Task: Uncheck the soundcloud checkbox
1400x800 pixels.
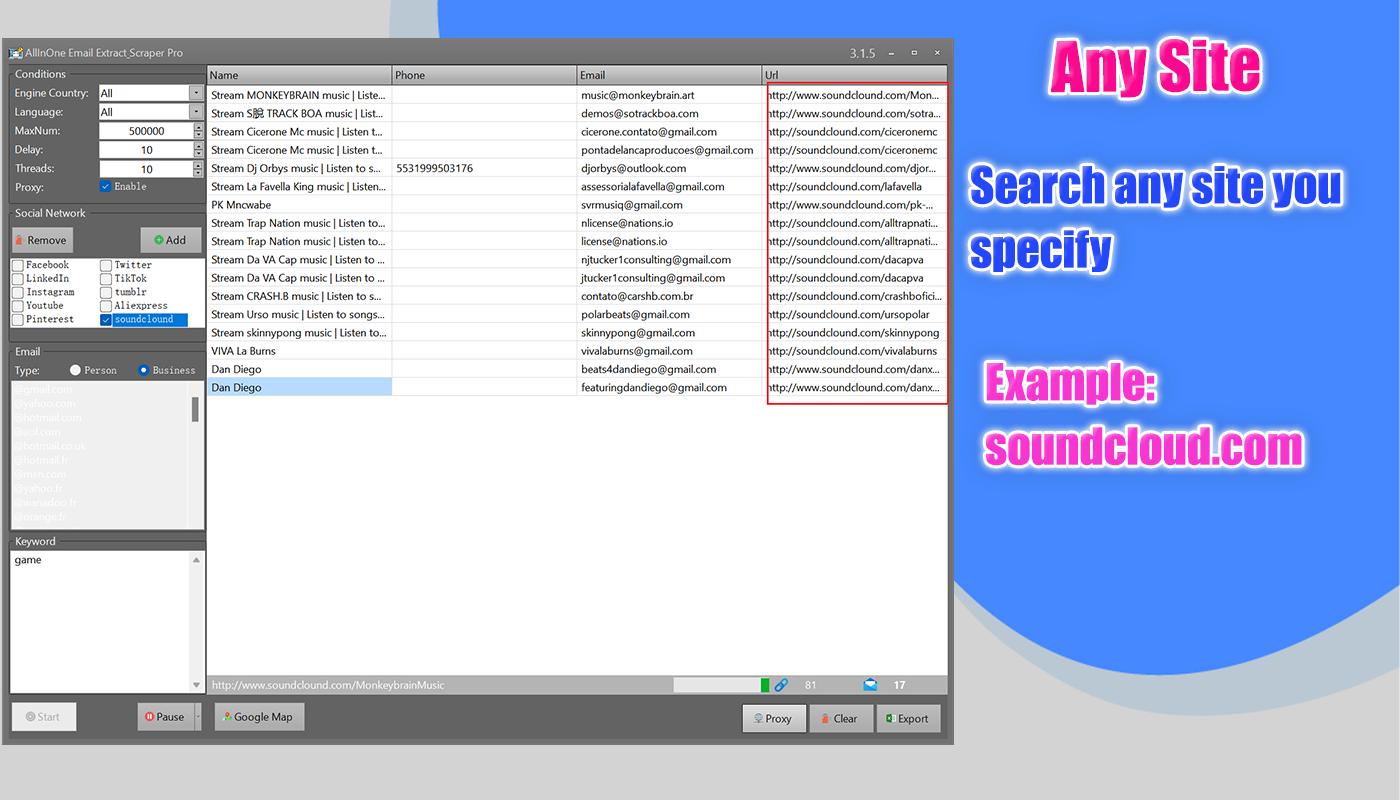Action: (x=106, y=320)
